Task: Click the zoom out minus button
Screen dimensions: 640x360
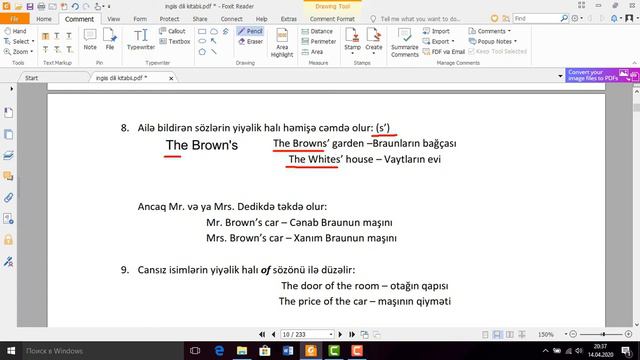Action: pos(573,334)
